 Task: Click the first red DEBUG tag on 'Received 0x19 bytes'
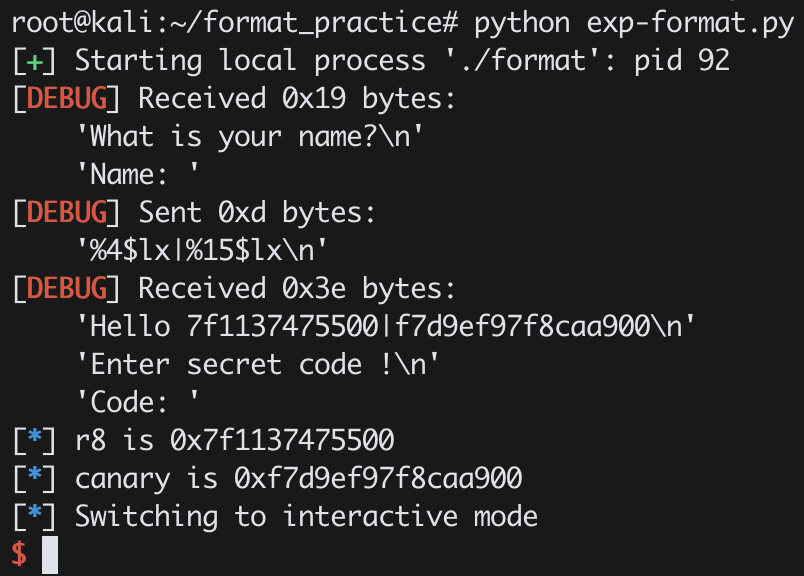(67, 98)
